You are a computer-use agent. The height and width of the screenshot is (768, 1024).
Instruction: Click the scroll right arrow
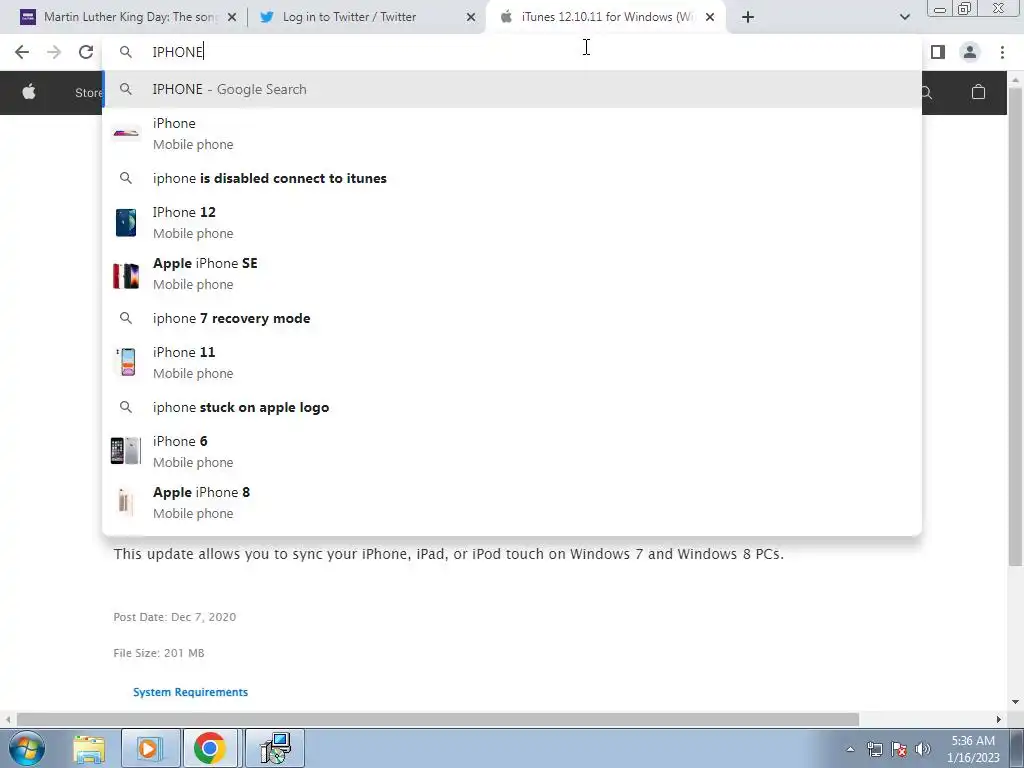click(x=999, y=719)
